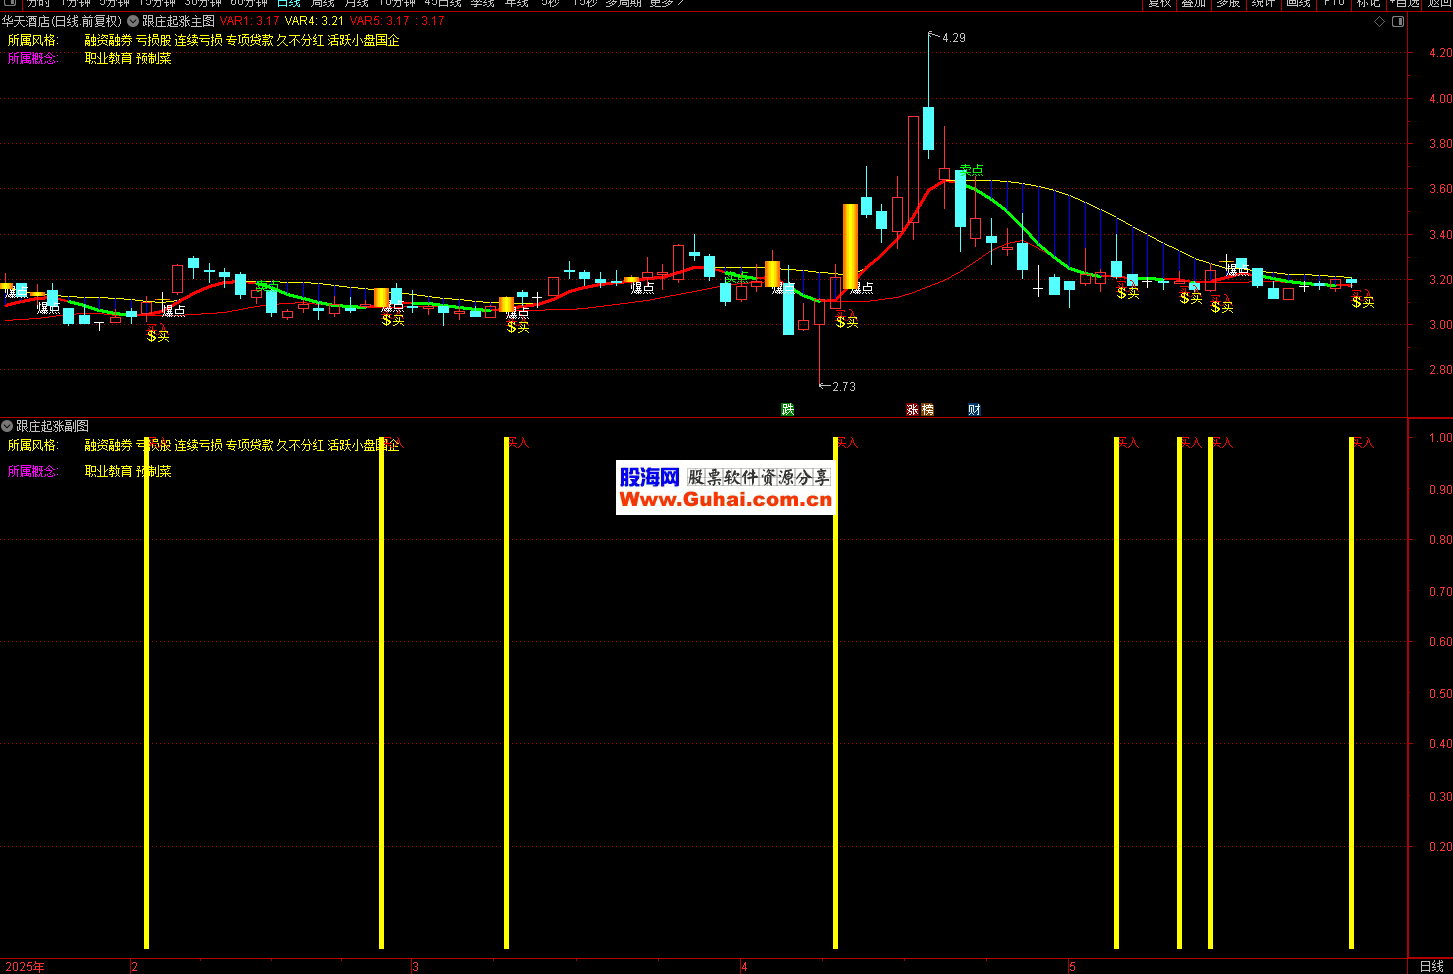Click the stock title 华天酒店(日线 前复权)
Image resolution: width=1453 pixels, height=974 pixels.
(x=62, y=21)
